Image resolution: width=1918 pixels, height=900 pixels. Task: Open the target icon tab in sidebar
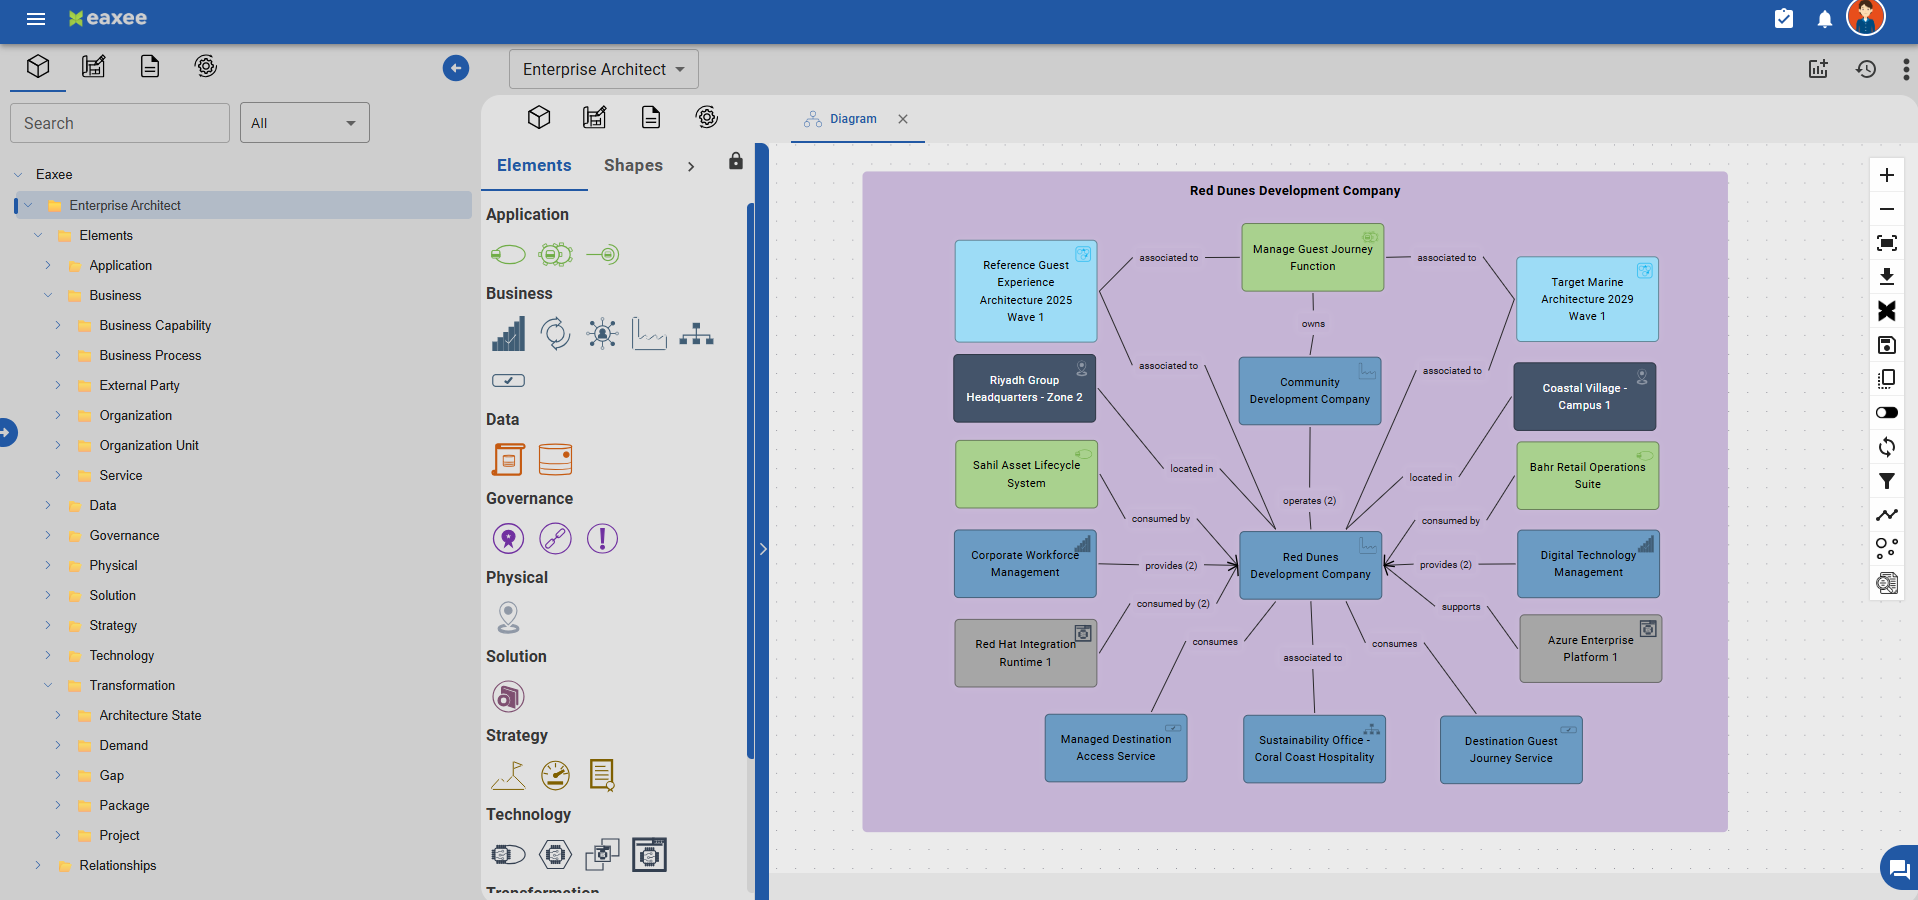tap(206, 67)
